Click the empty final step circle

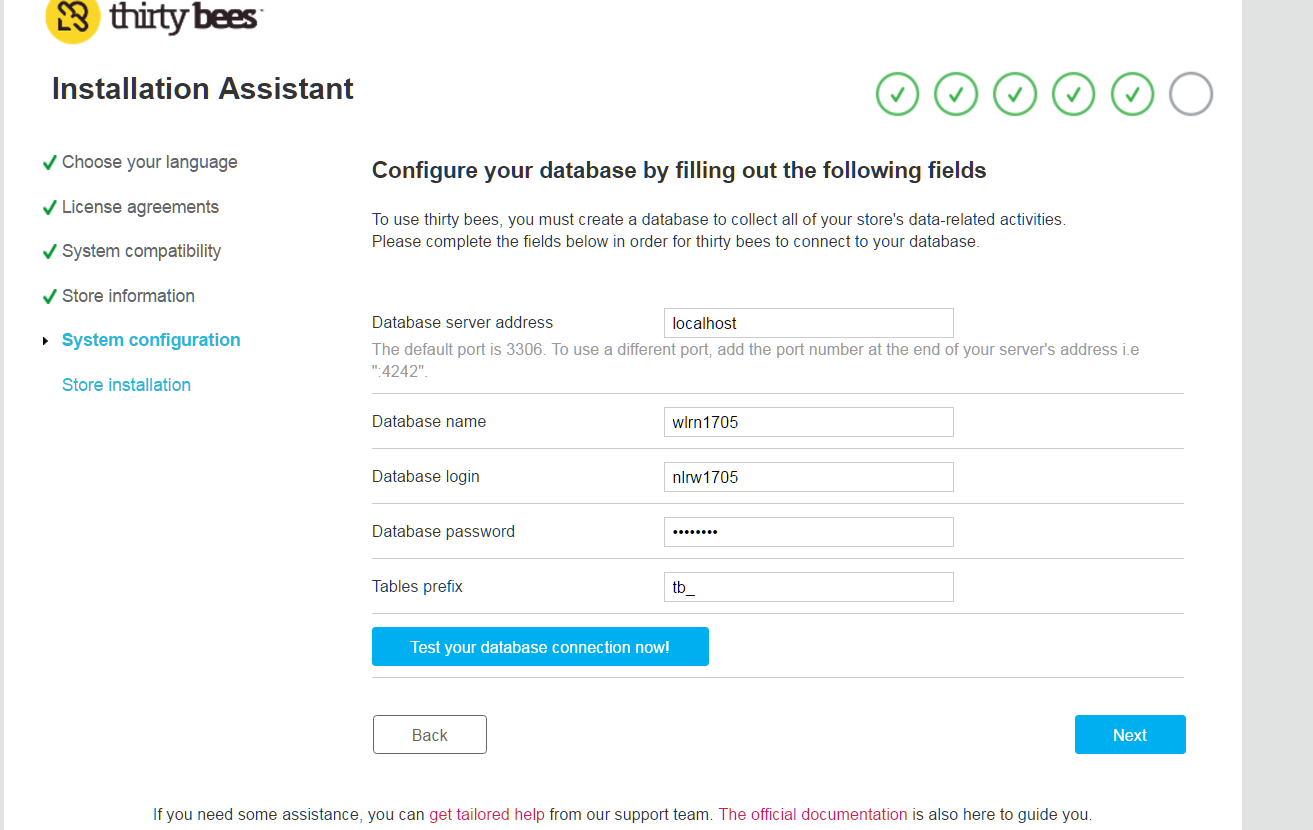click(1191, 95)
